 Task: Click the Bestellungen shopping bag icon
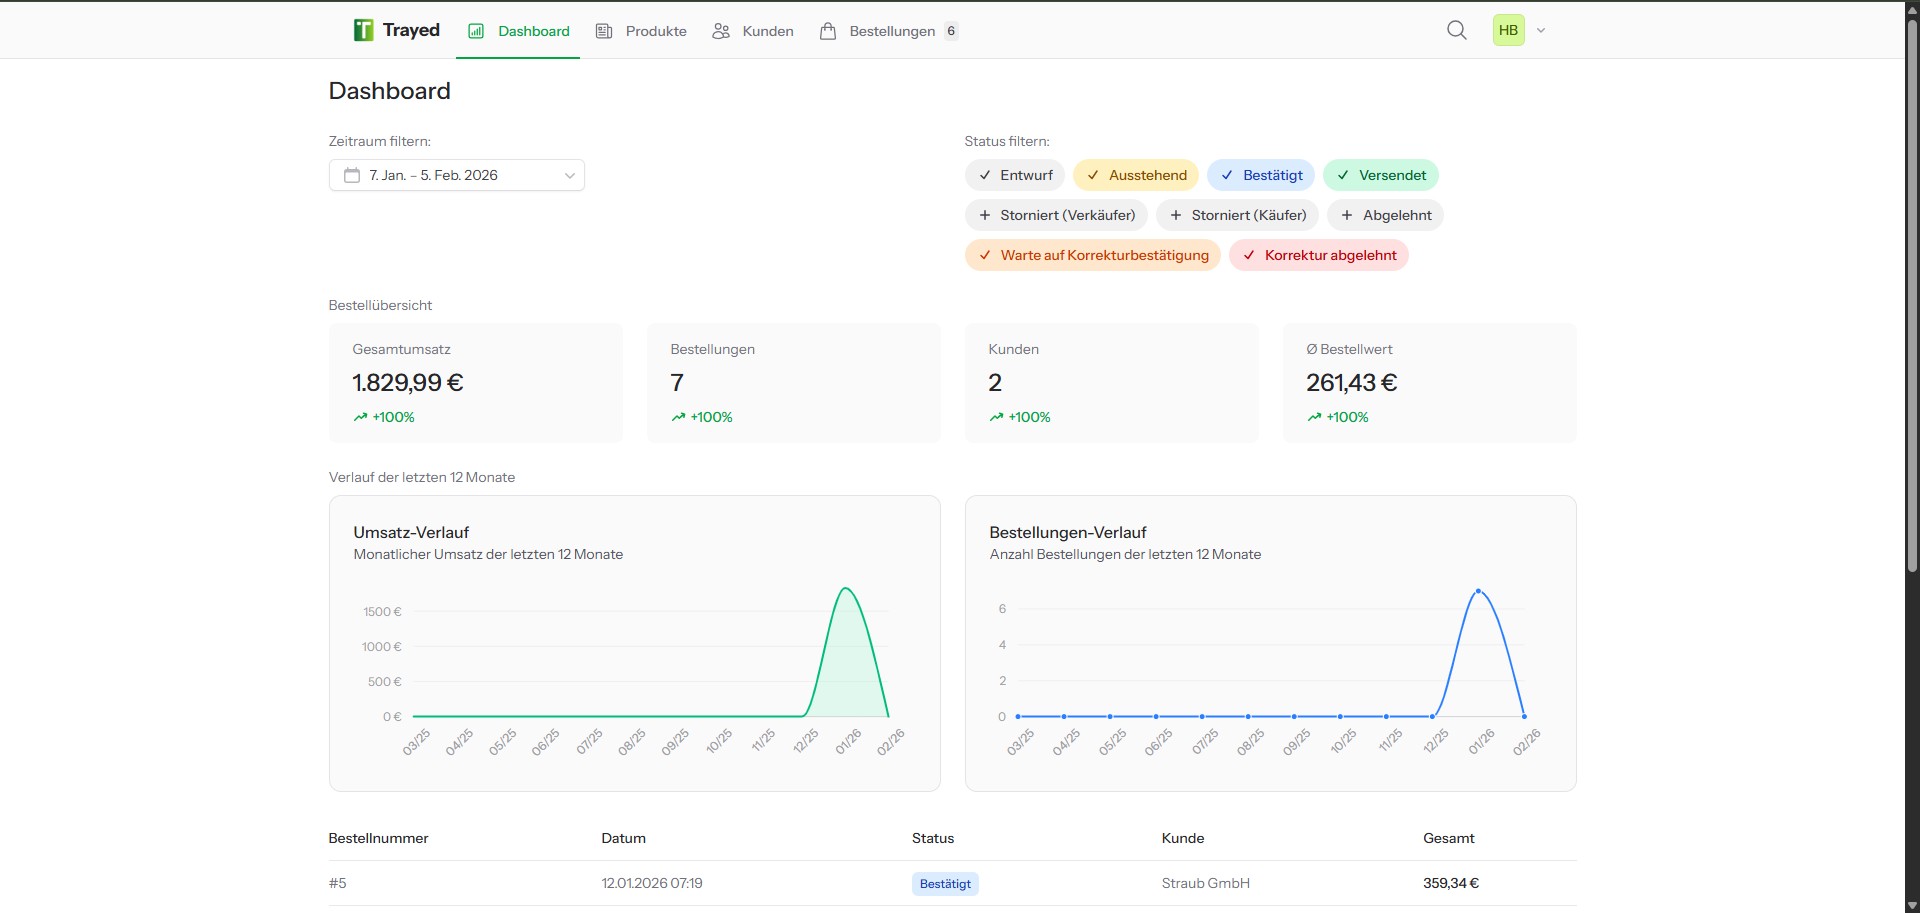(x=828, y=31)
